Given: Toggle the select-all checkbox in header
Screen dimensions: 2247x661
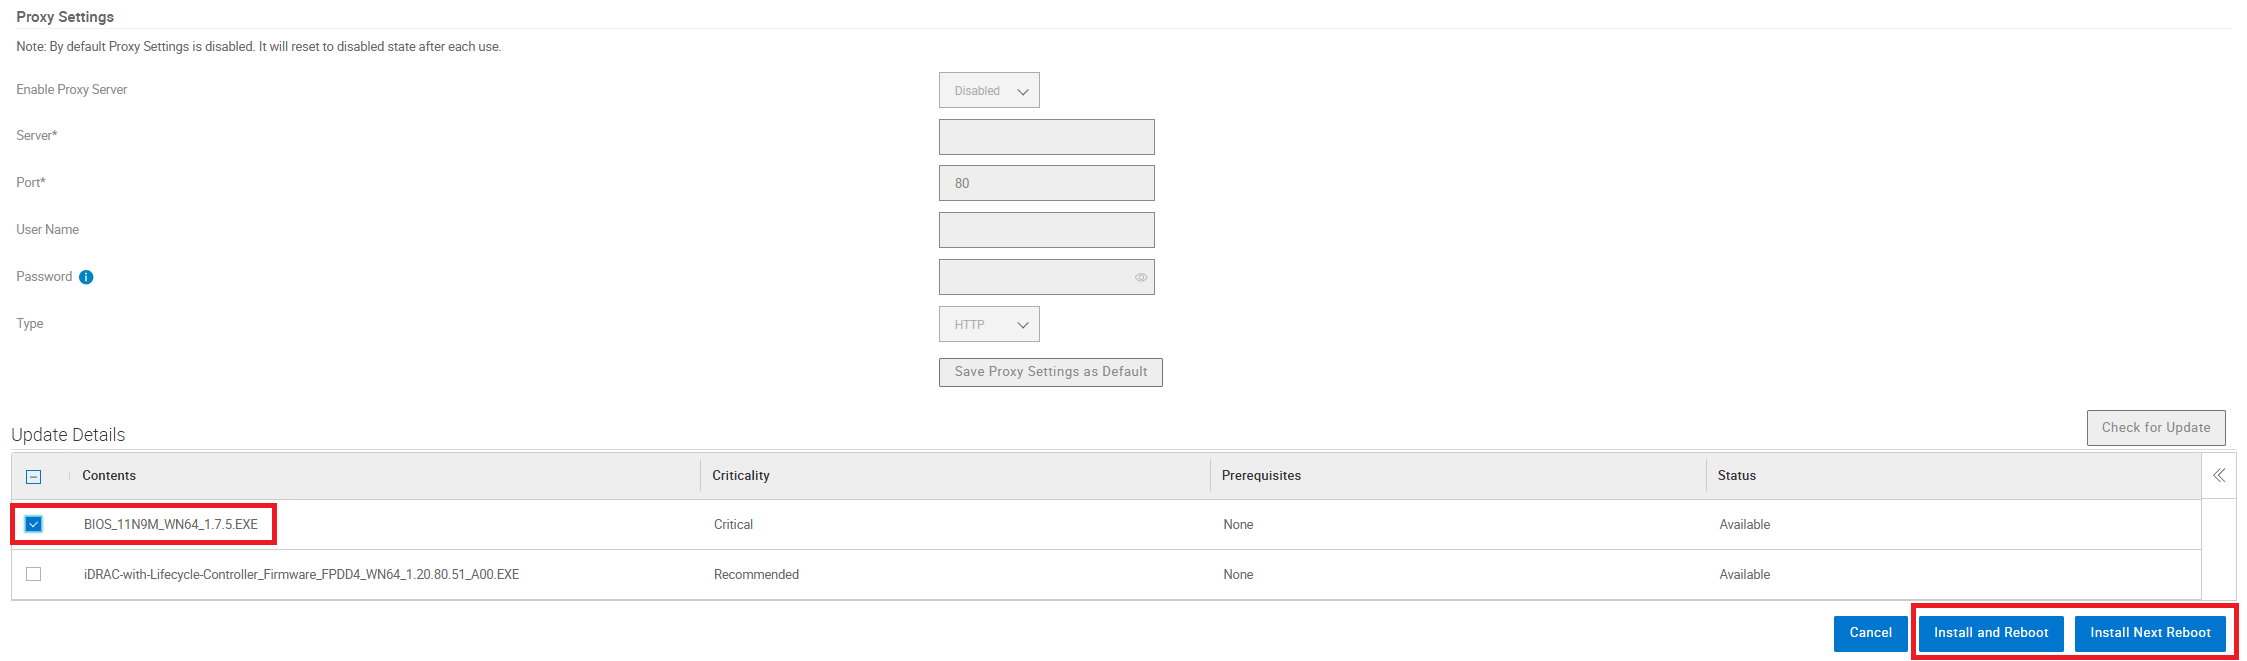Looking at the screenshot, I should point(34,476).
